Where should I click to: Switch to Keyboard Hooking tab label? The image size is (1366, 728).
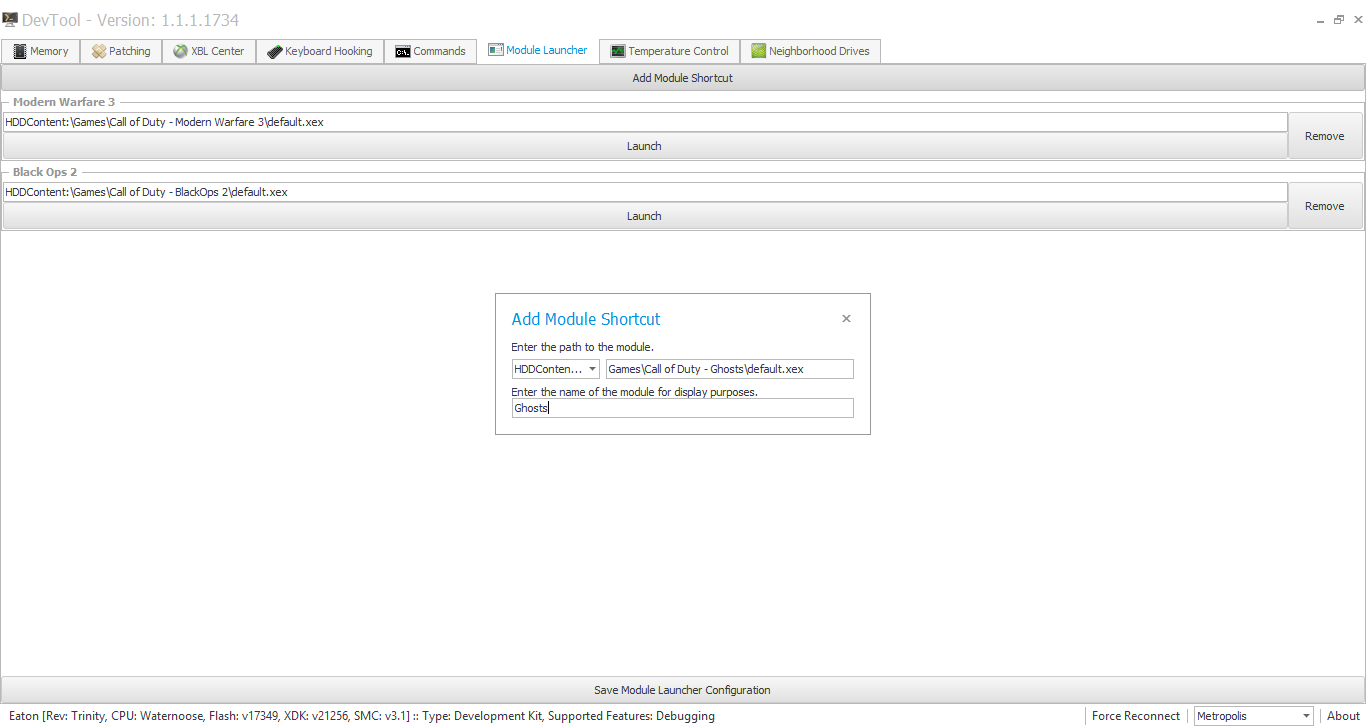[x=329, y=51]
